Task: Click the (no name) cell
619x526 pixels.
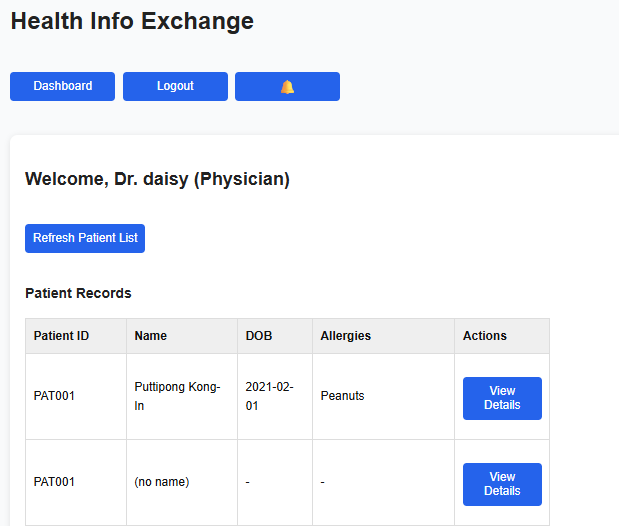Action: pos(161,482)
